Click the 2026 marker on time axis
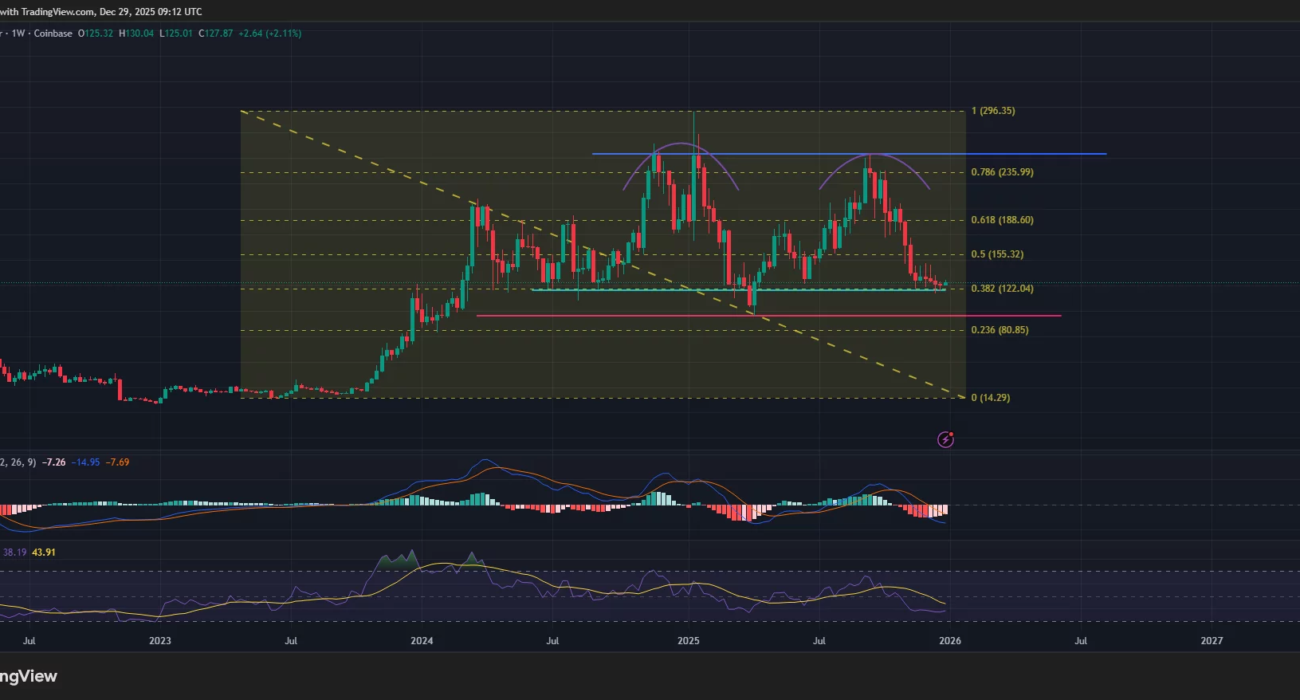 point(950,639)
